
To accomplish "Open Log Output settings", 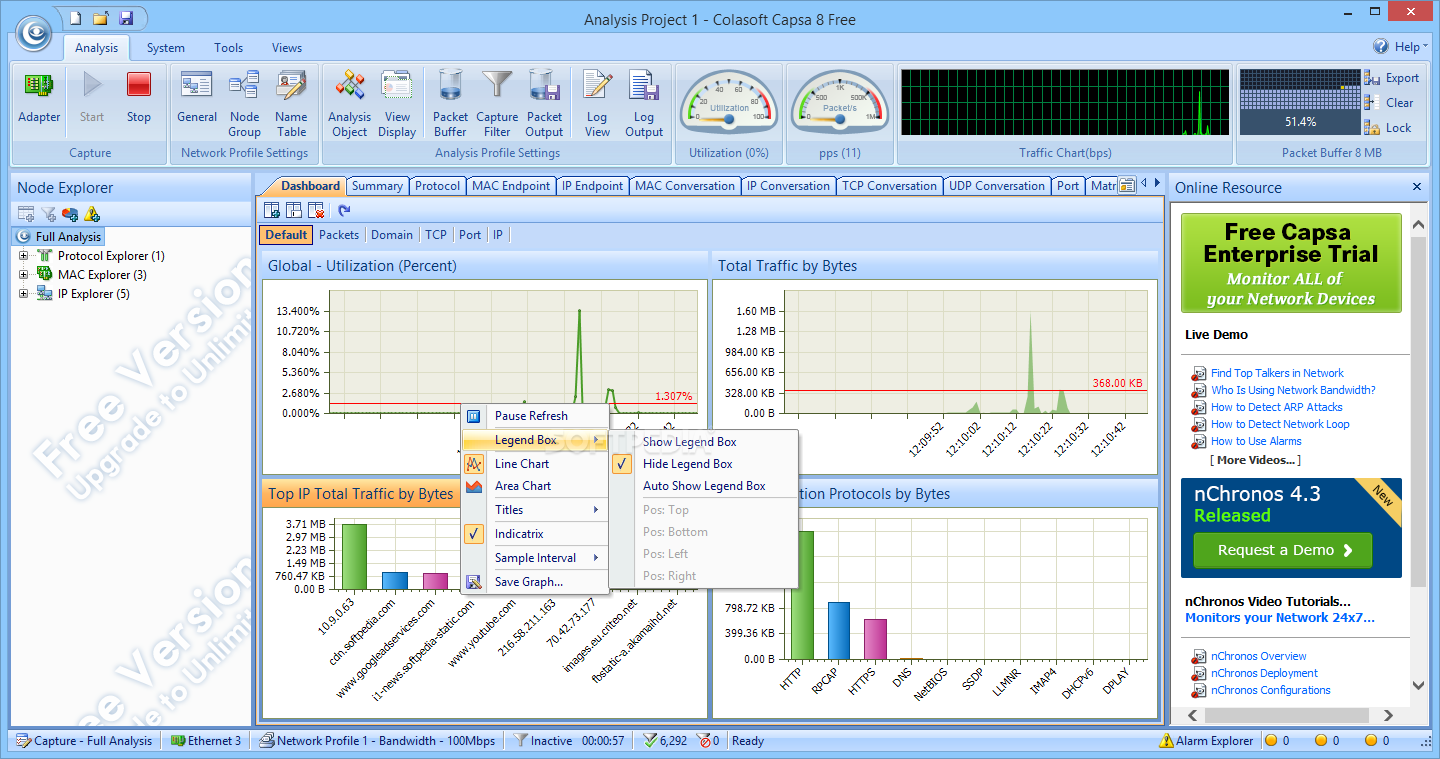I will (644, 104).
